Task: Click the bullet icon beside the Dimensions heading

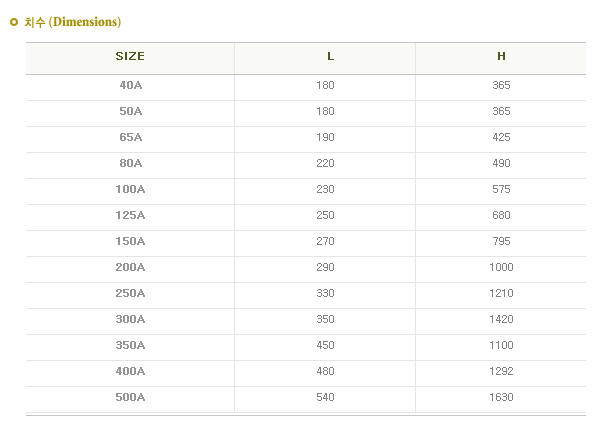Action: (14, 21)
